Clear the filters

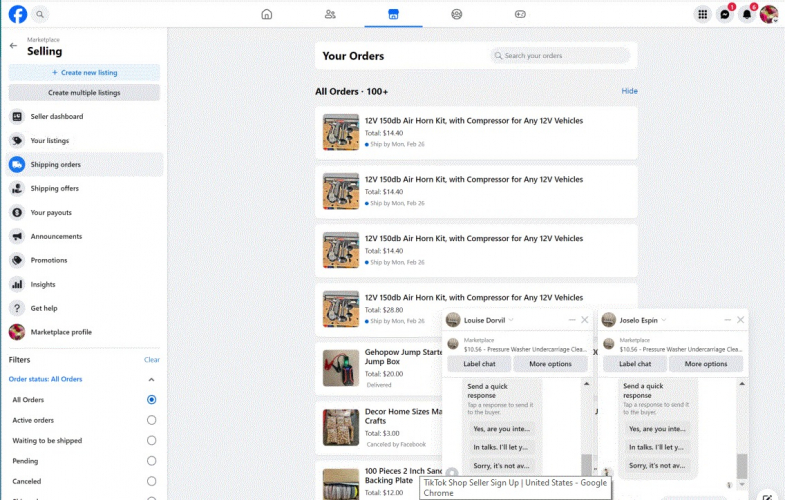coord(152,360)
